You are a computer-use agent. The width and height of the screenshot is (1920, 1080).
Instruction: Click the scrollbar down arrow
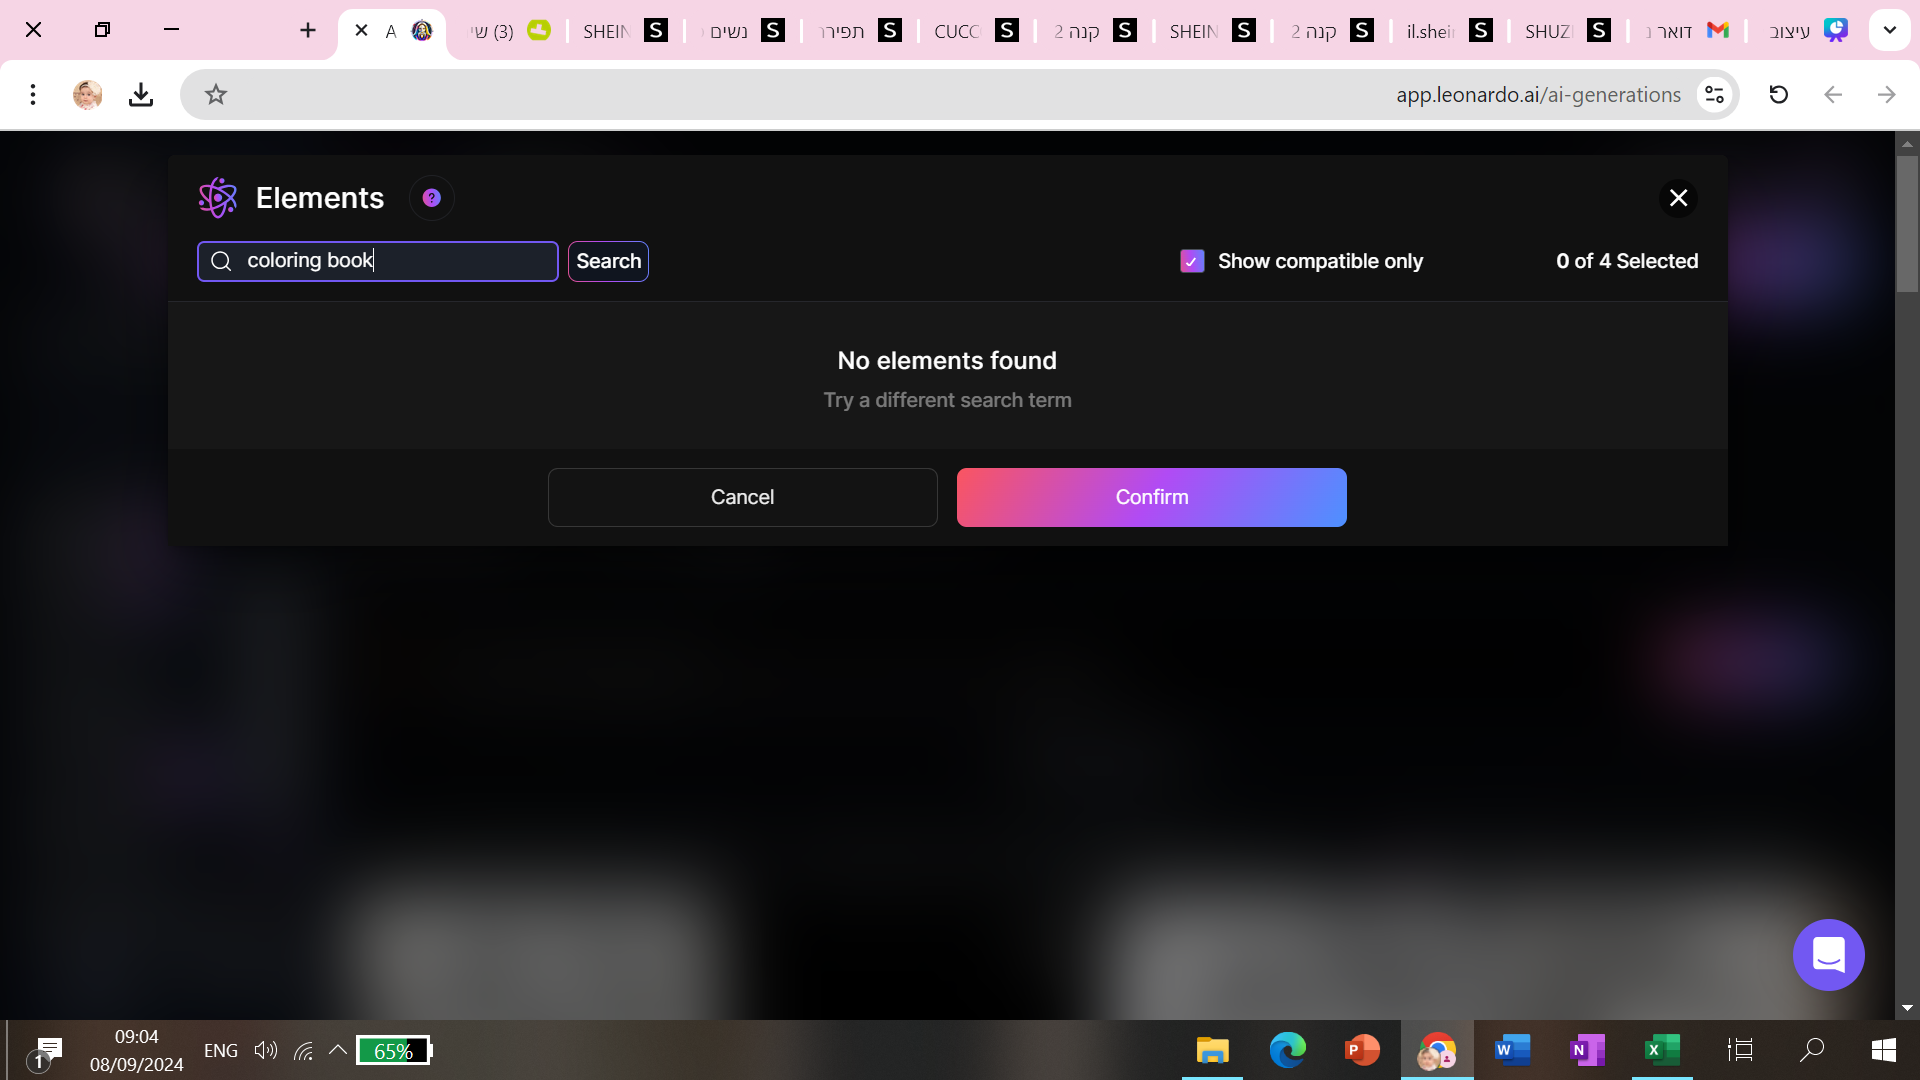pyautogui.click(x=1907, y=1008)
